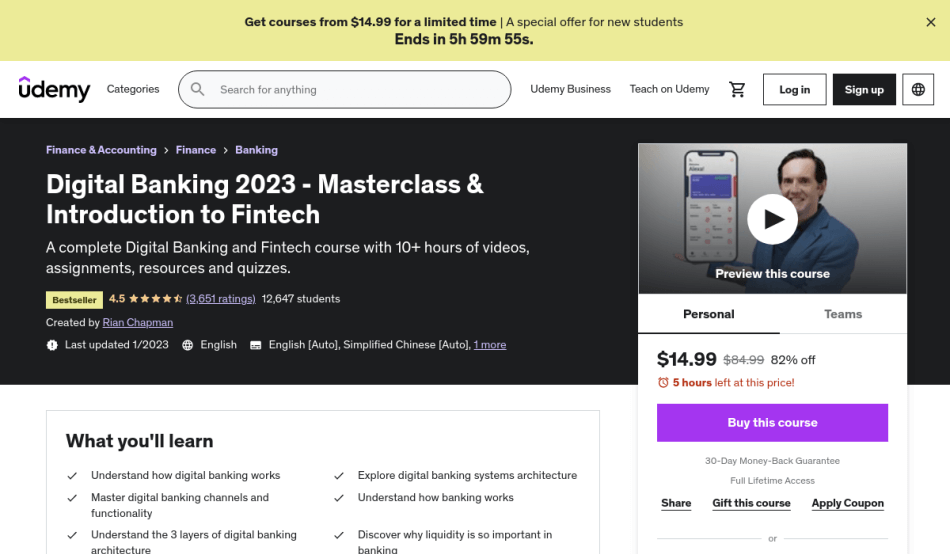Open the Categories menu
This screenshot has height=554, width=950.
click(133, 89)
